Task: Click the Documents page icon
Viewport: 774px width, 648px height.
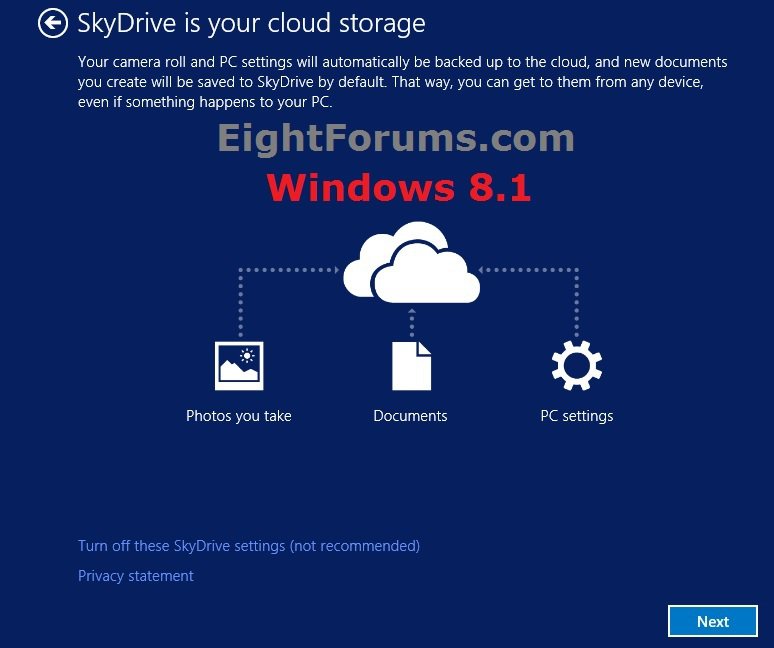Action: tap(411, 366)
